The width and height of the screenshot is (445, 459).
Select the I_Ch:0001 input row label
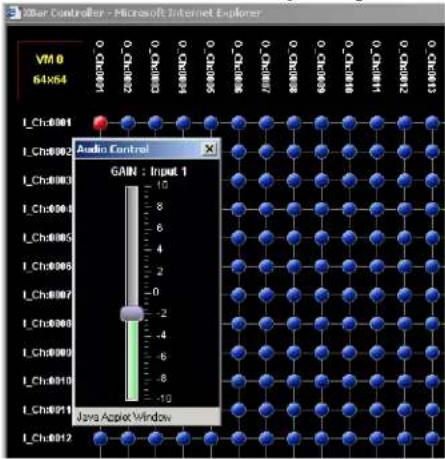(47, 123)
